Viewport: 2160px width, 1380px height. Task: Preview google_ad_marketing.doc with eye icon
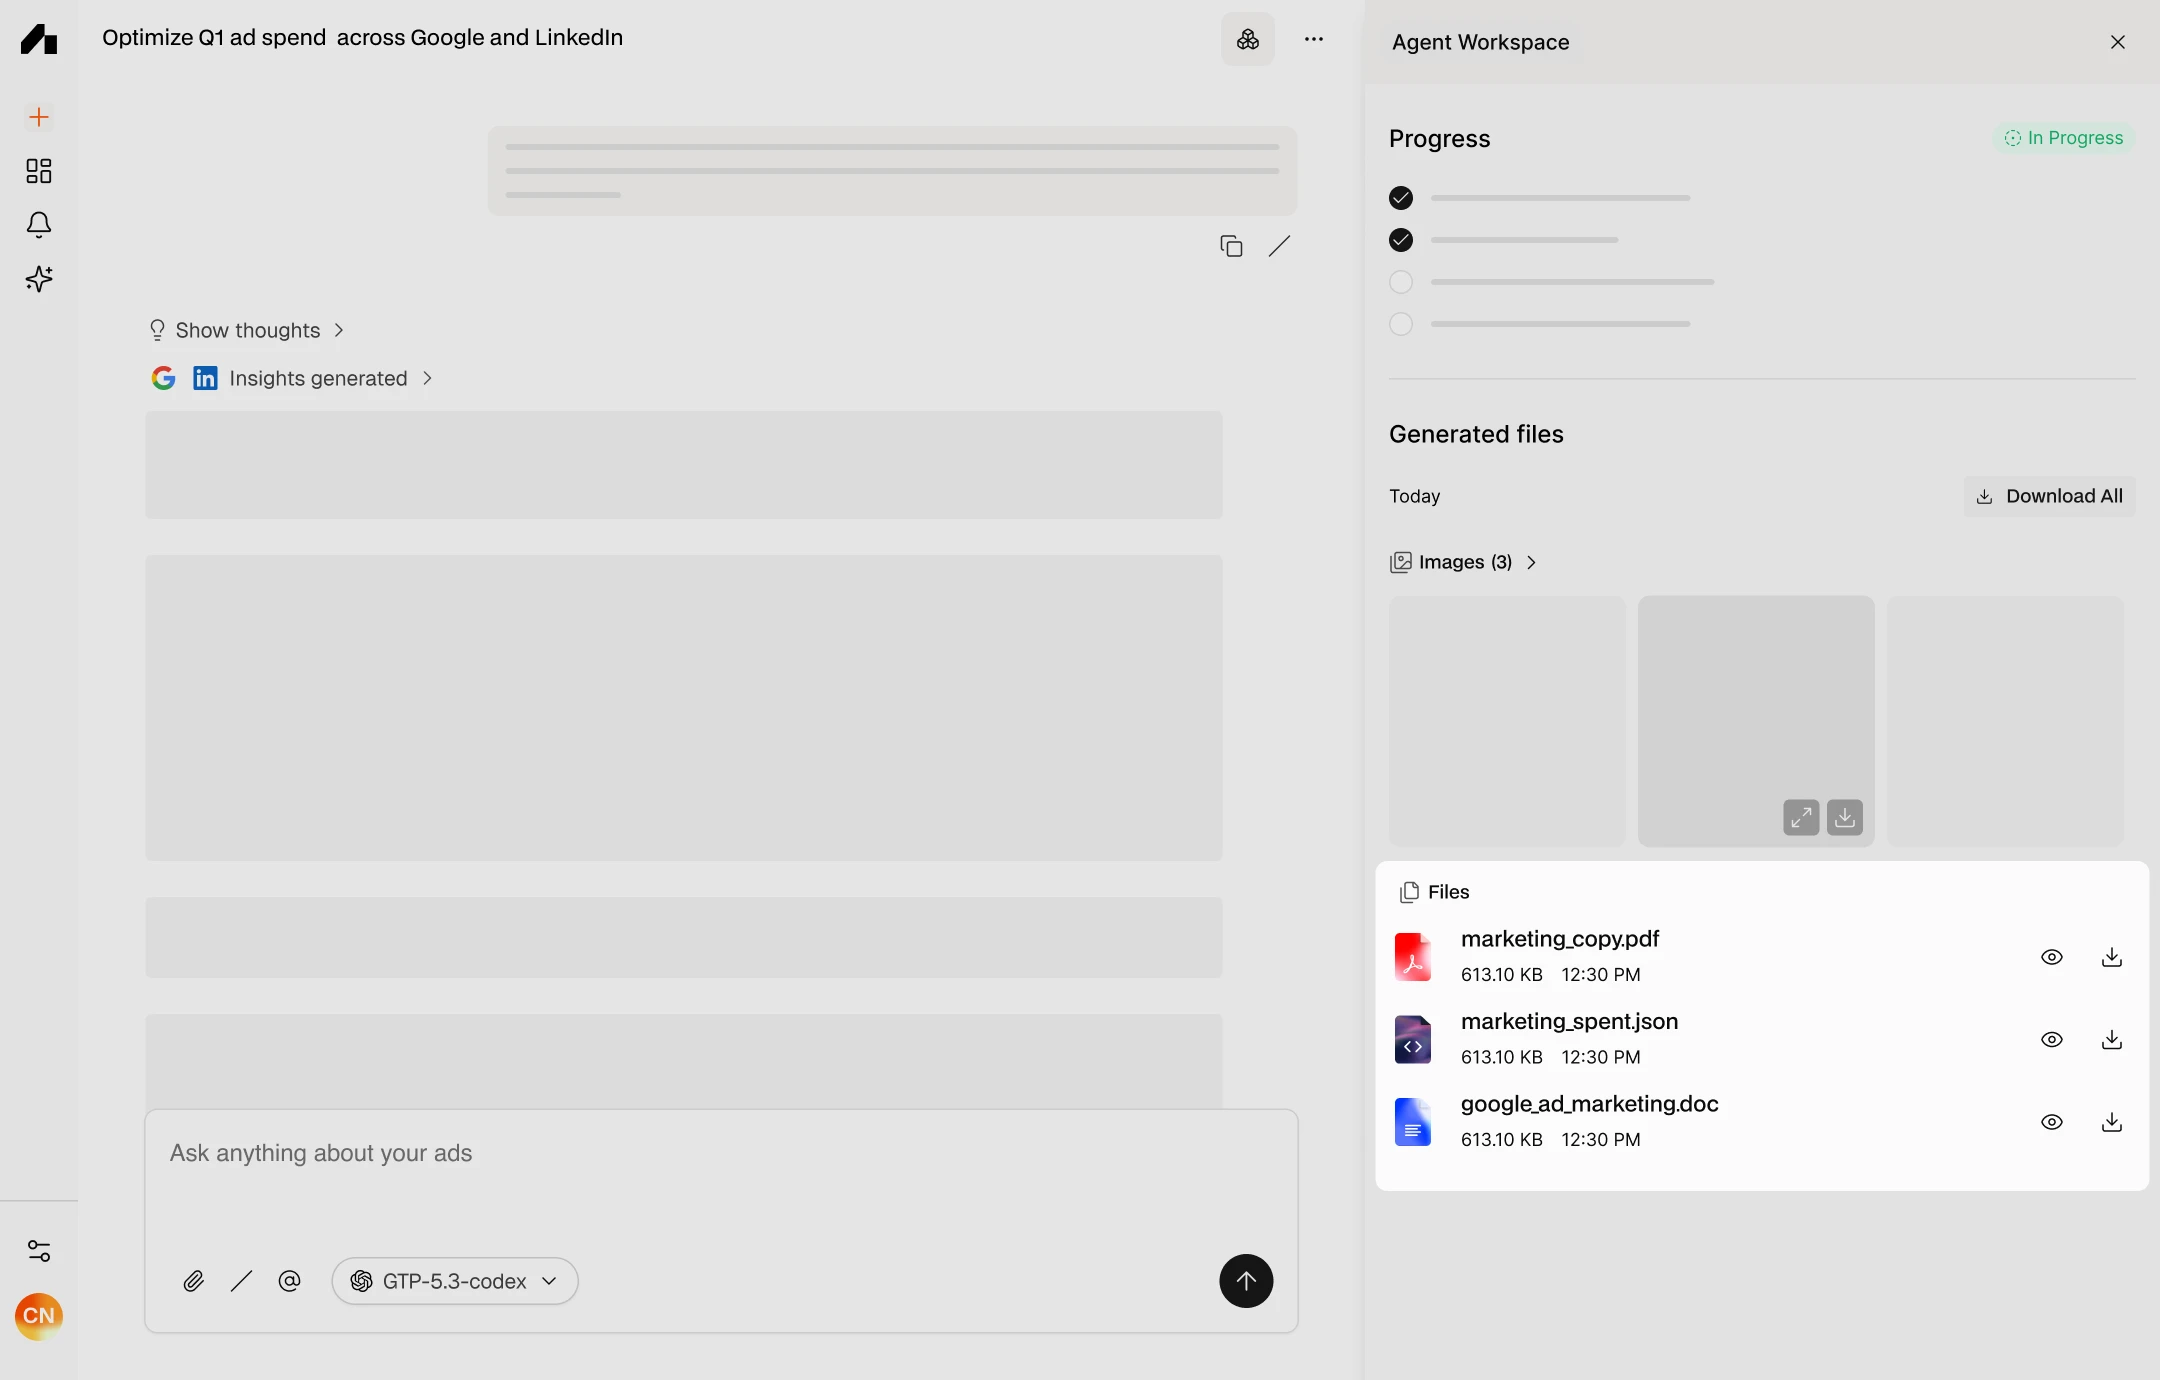click(x=2051, y=1122)
